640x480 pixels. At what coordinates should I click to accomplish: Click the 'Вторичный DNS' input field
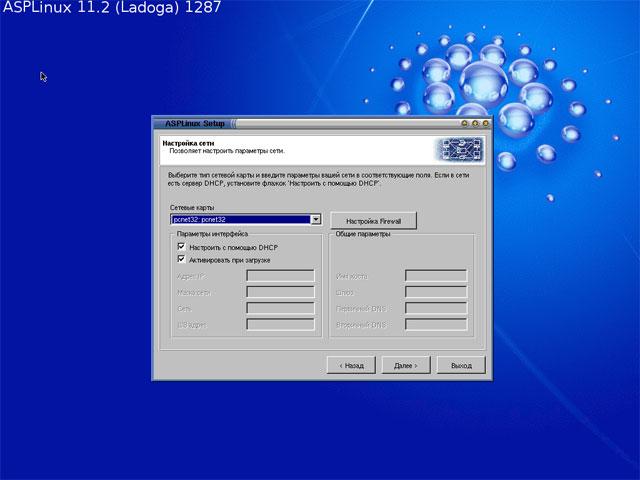pos(436,324)
